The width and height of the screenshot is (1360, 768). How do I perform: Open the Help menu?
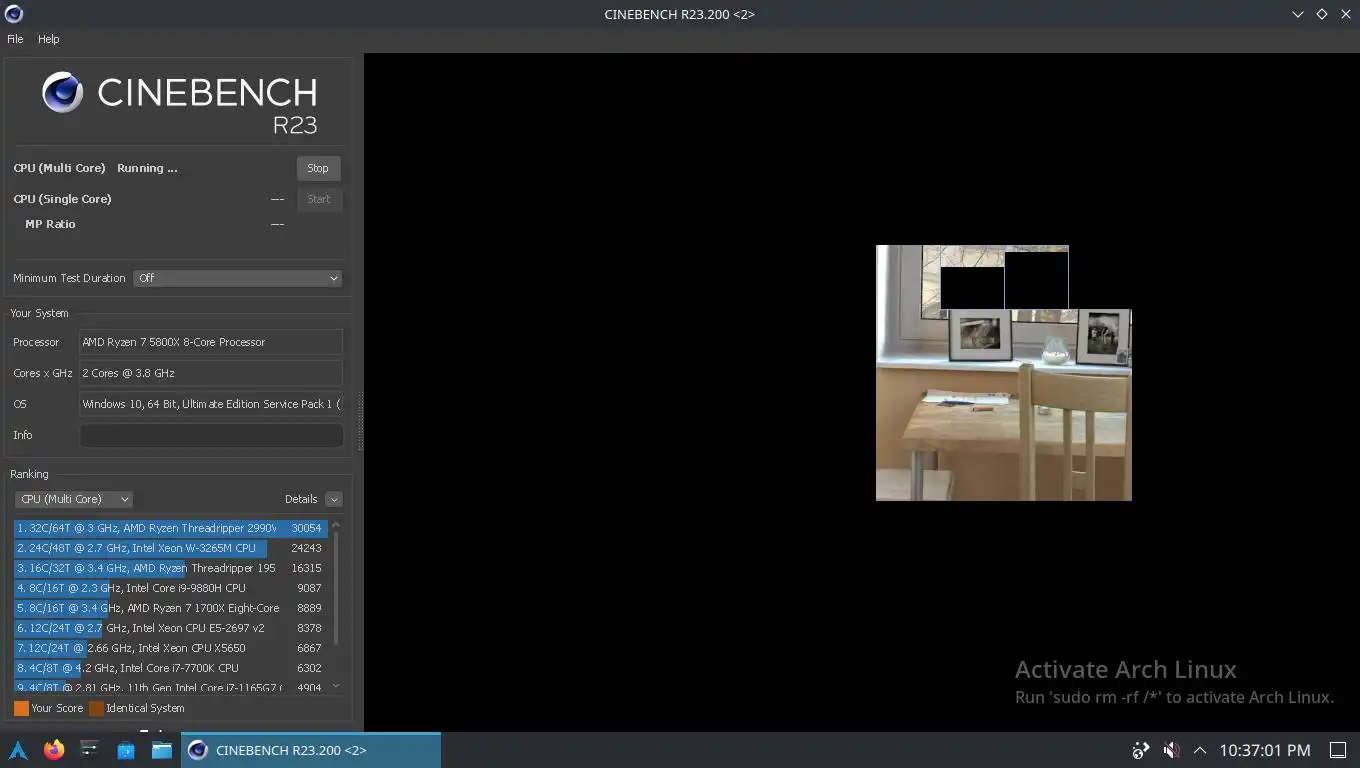[x=49, y=39]
